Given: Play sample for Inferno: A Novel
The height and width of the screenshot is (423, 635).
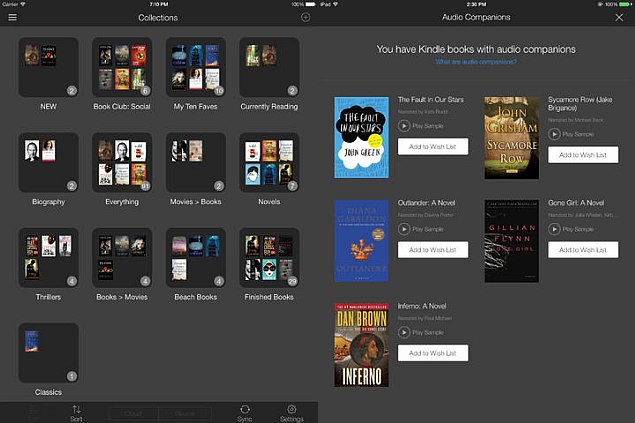Looking at the screenshot, I should pyautogui.click(x=420, y=332).
